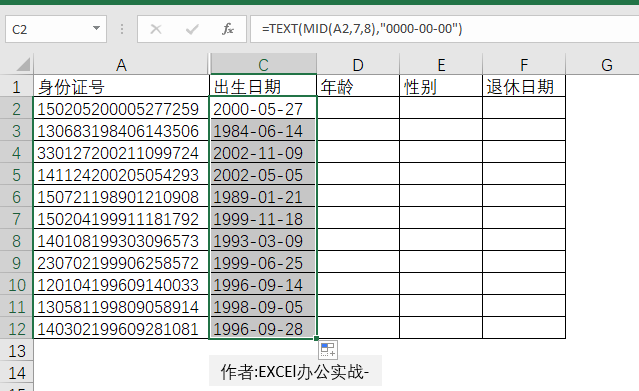Select column F header
639x391 pixels.
pos(524,64)
